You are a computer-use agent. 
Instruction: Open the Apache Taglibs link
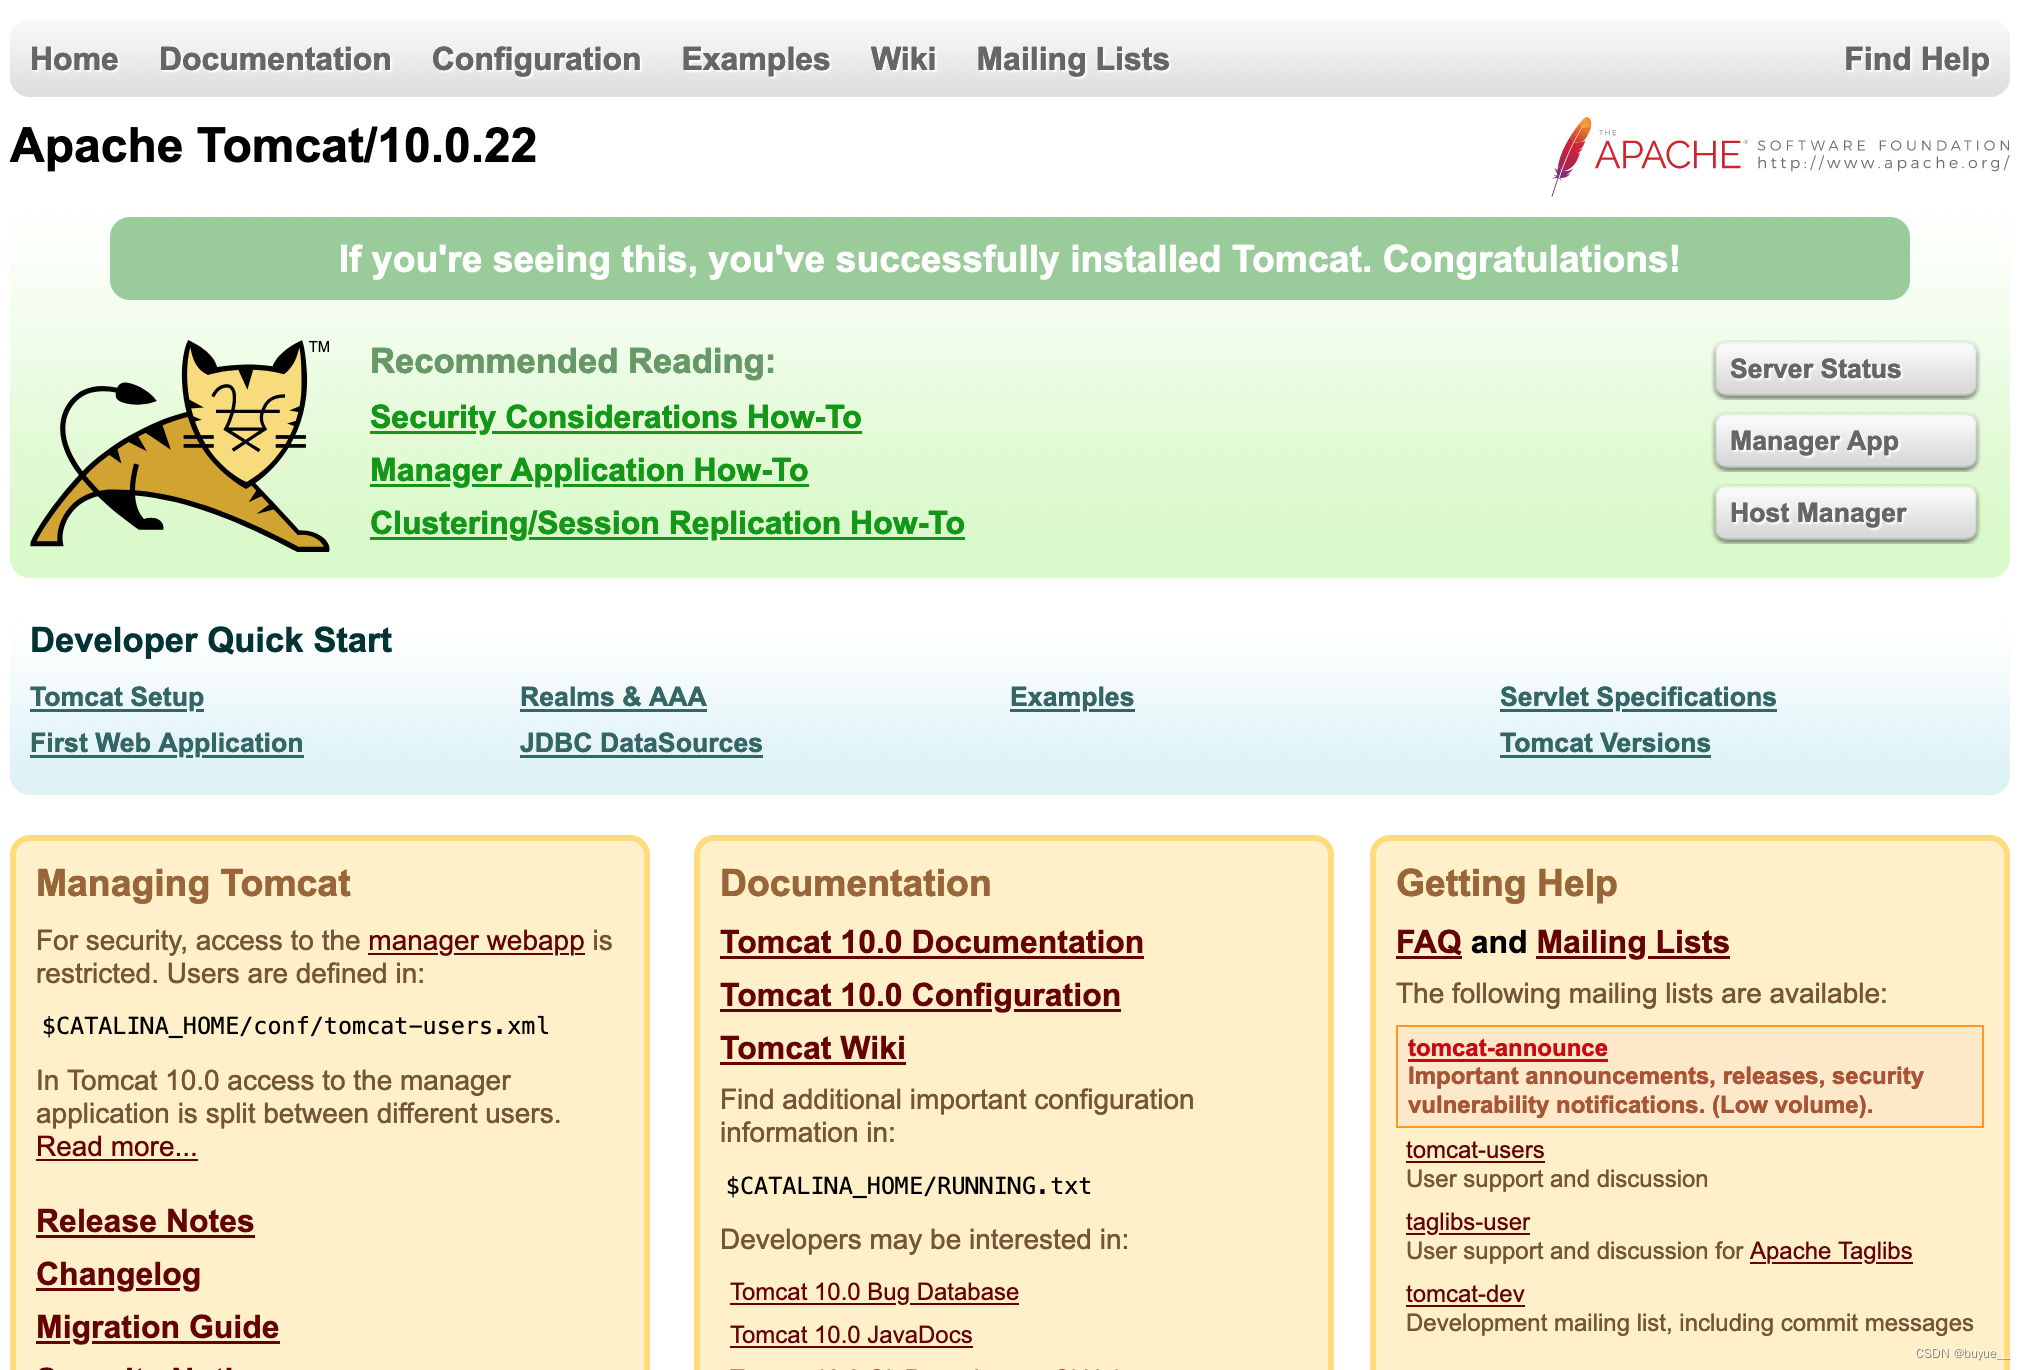pos(1830,1251)
